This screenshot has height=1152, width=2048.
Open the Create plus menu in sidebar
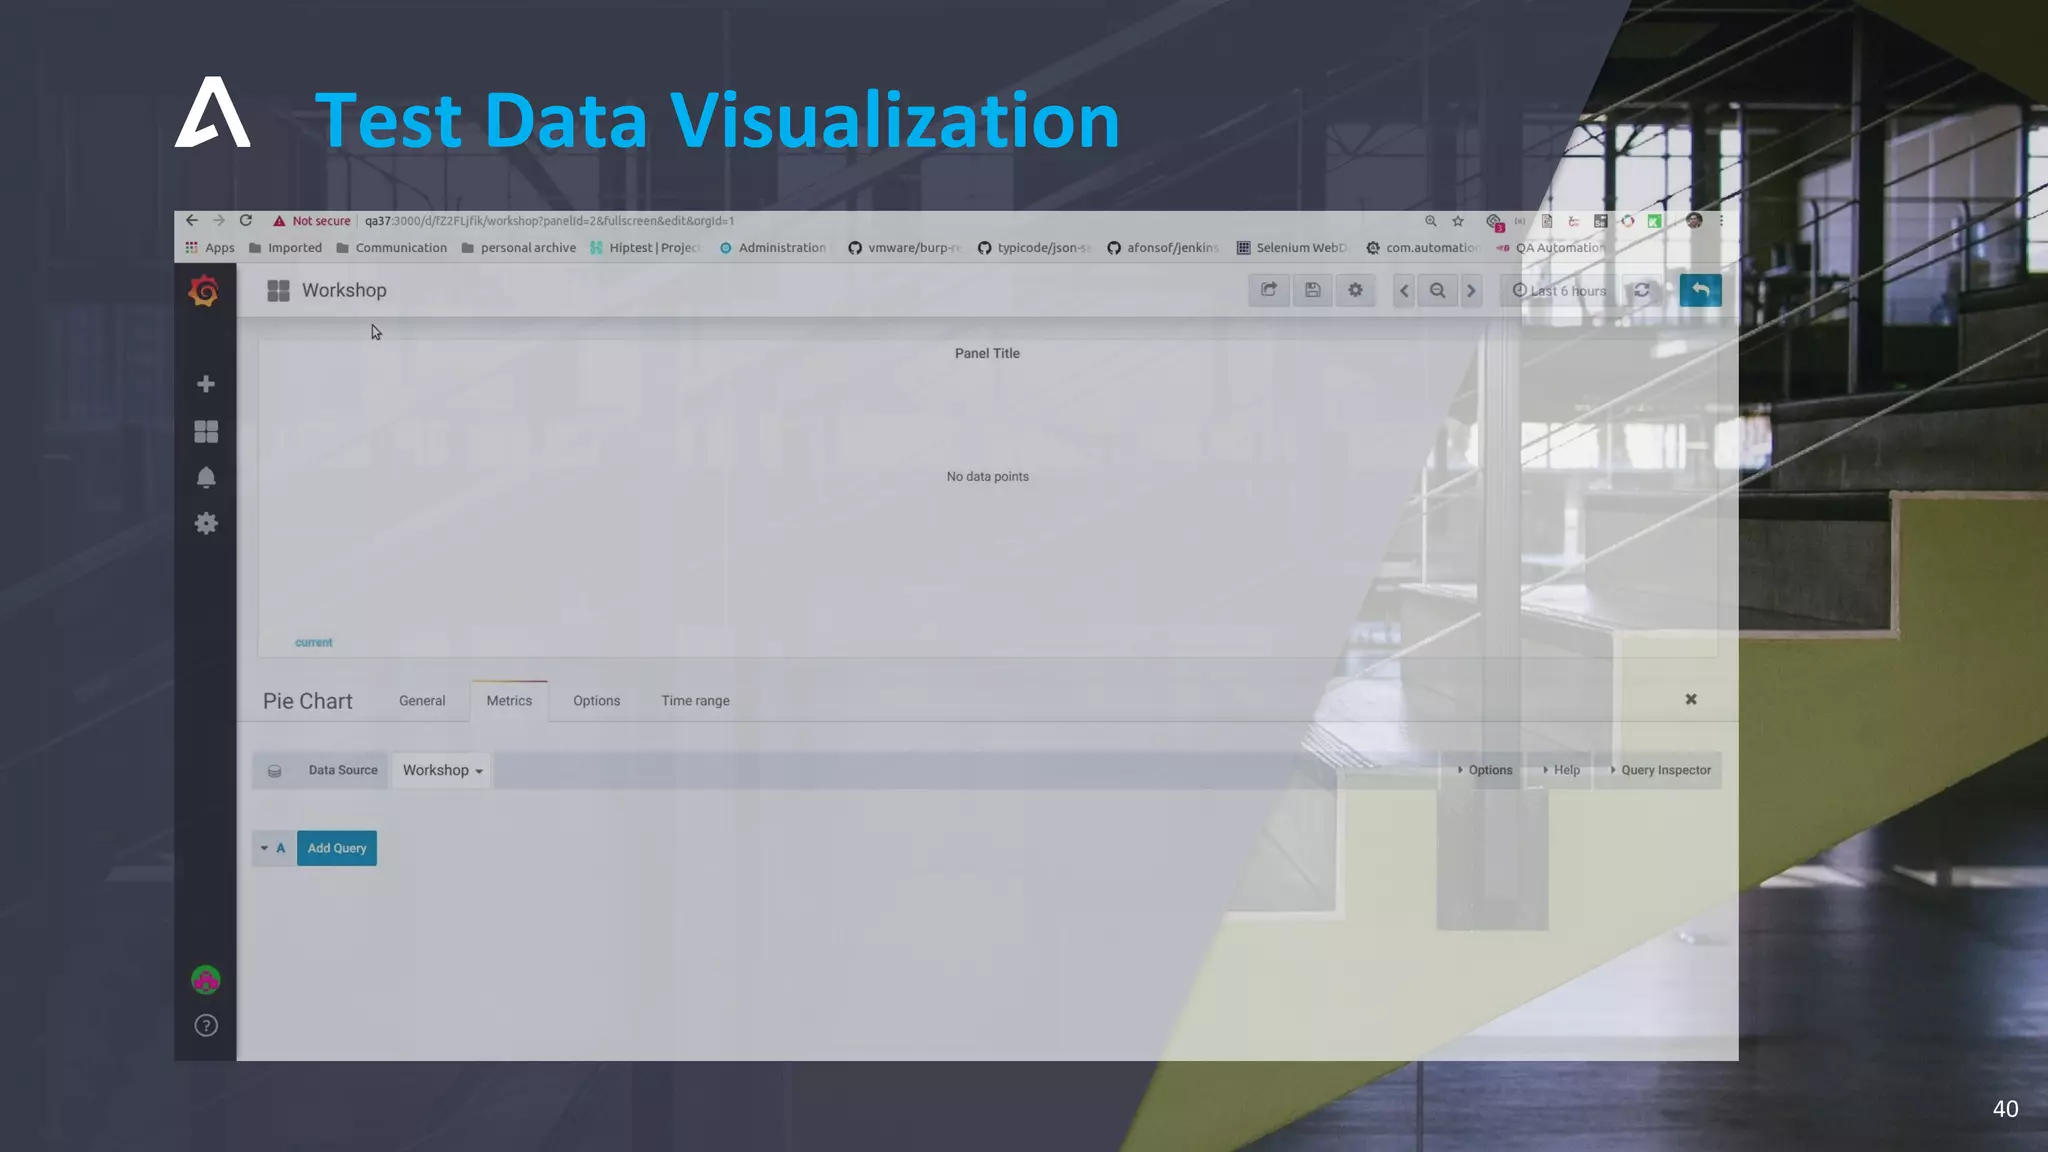click(206, 384)
